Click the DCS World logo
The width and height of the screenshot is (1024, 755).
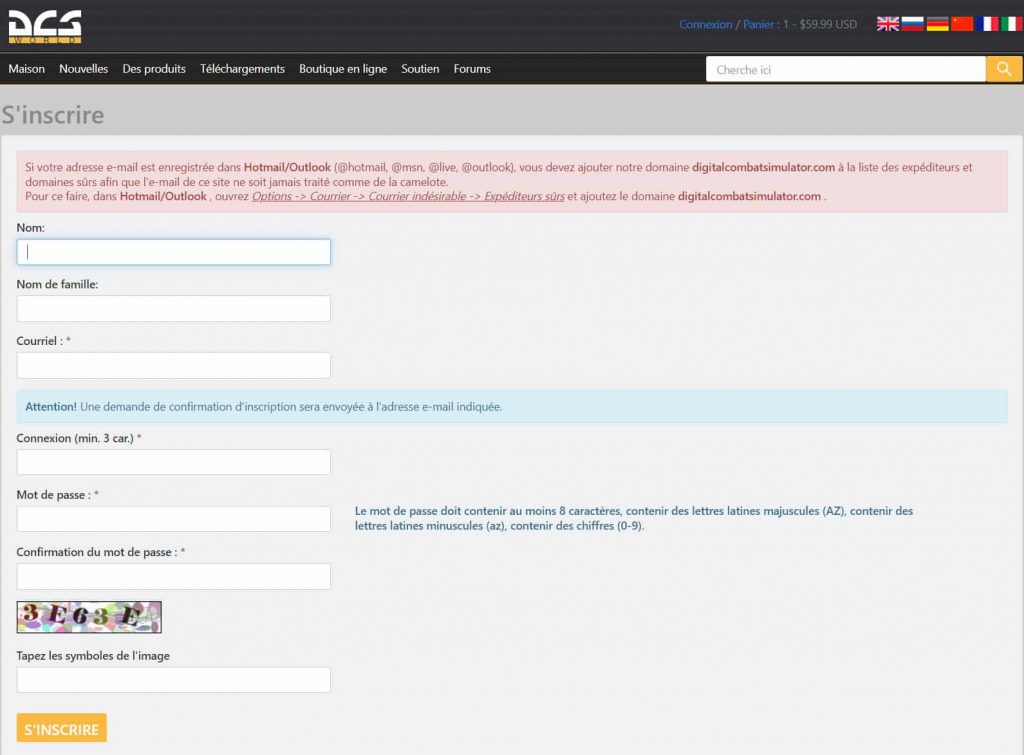pos(44,27)
